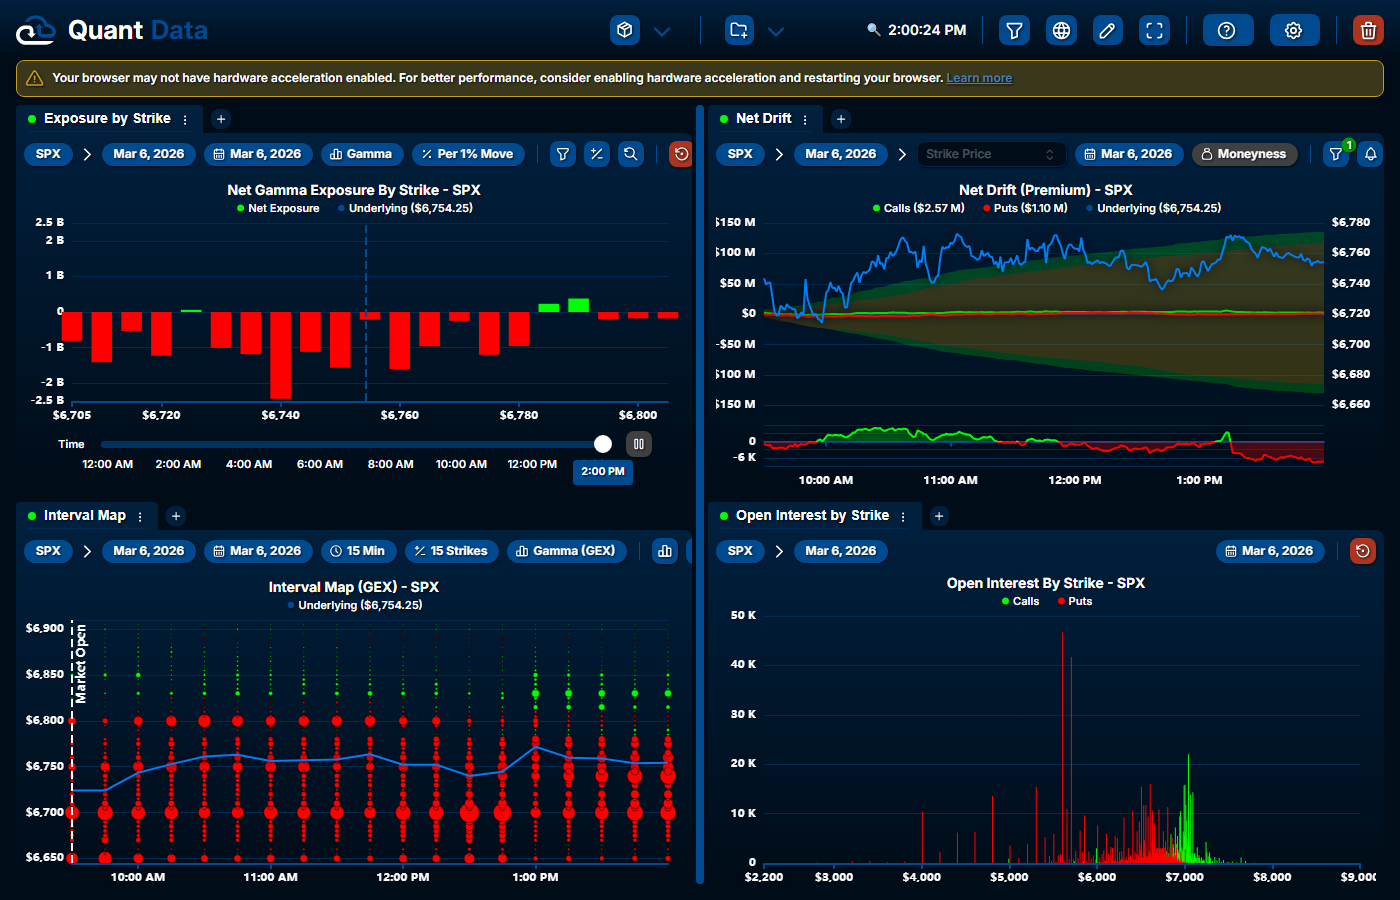Toggle Puts legend in Open Interest chart
The height and width of the screenshot is (900, 1400).
1074,601
